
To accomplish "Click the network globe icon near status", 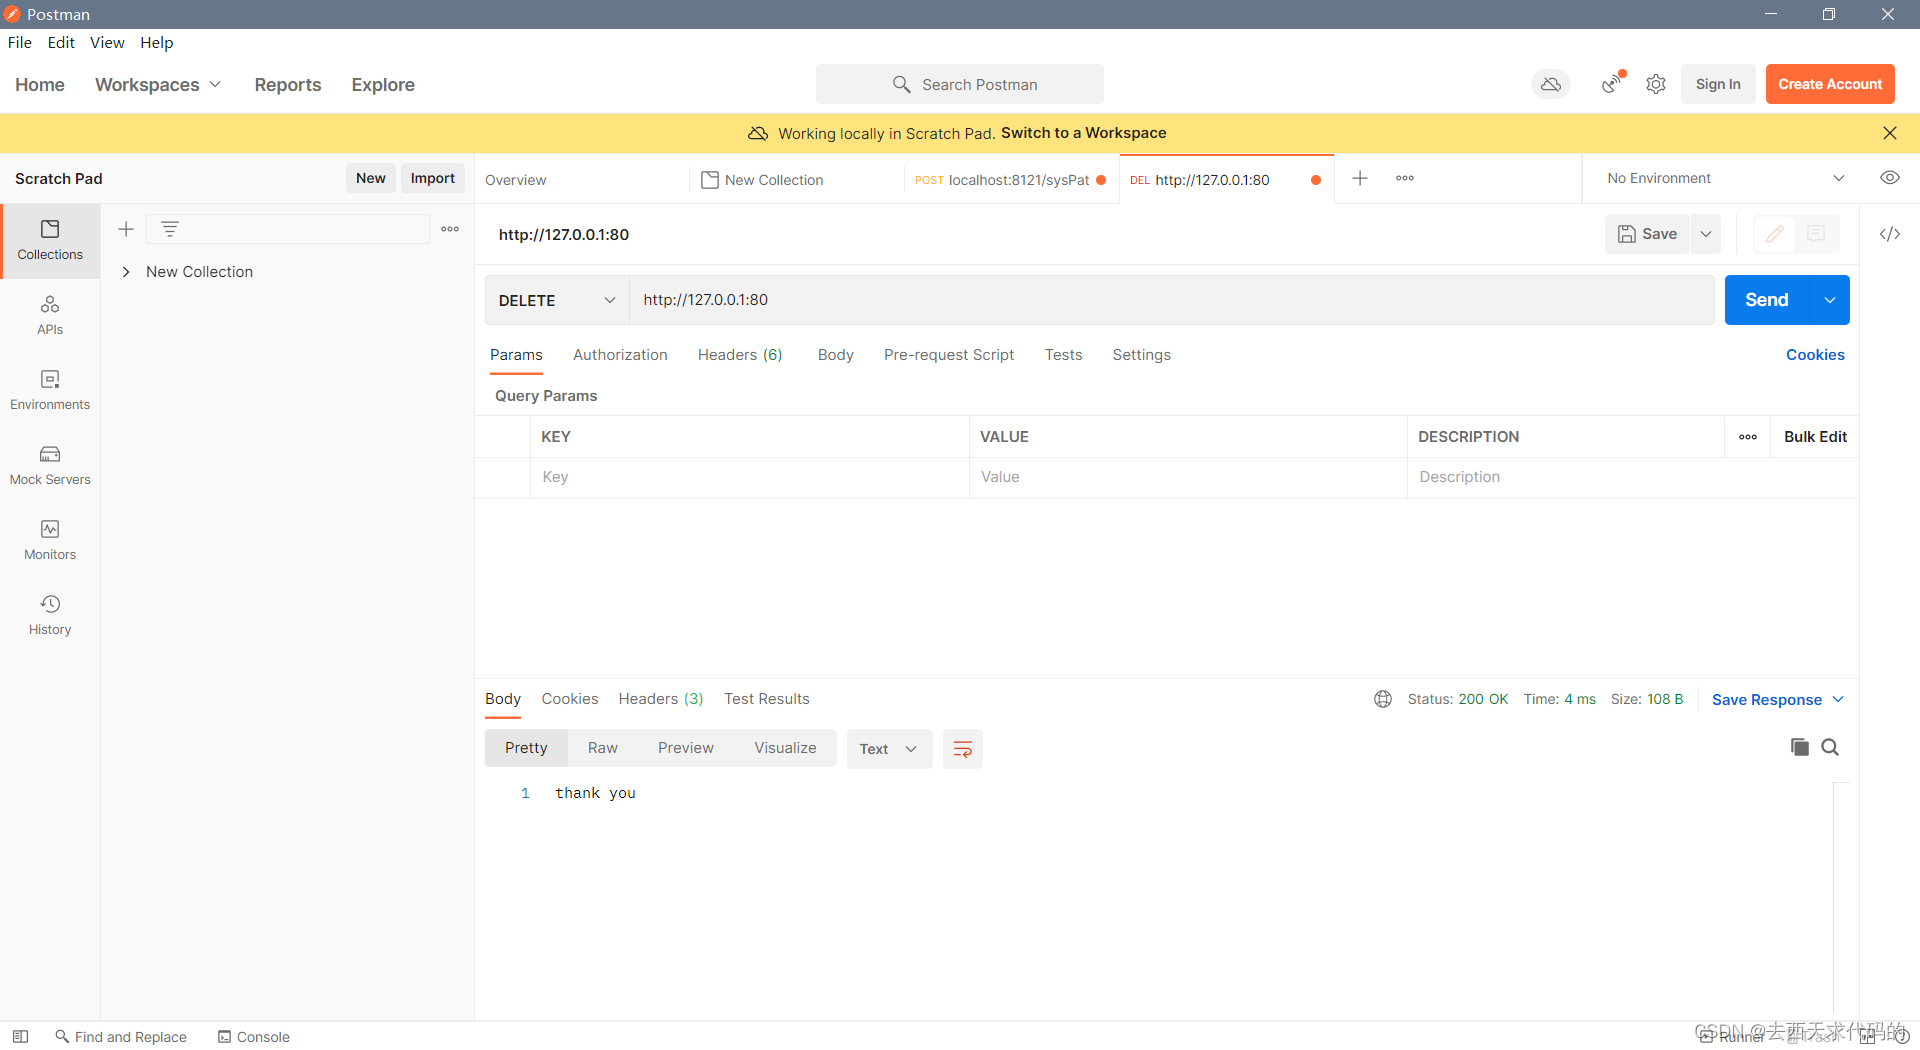I will point(1383,699).
